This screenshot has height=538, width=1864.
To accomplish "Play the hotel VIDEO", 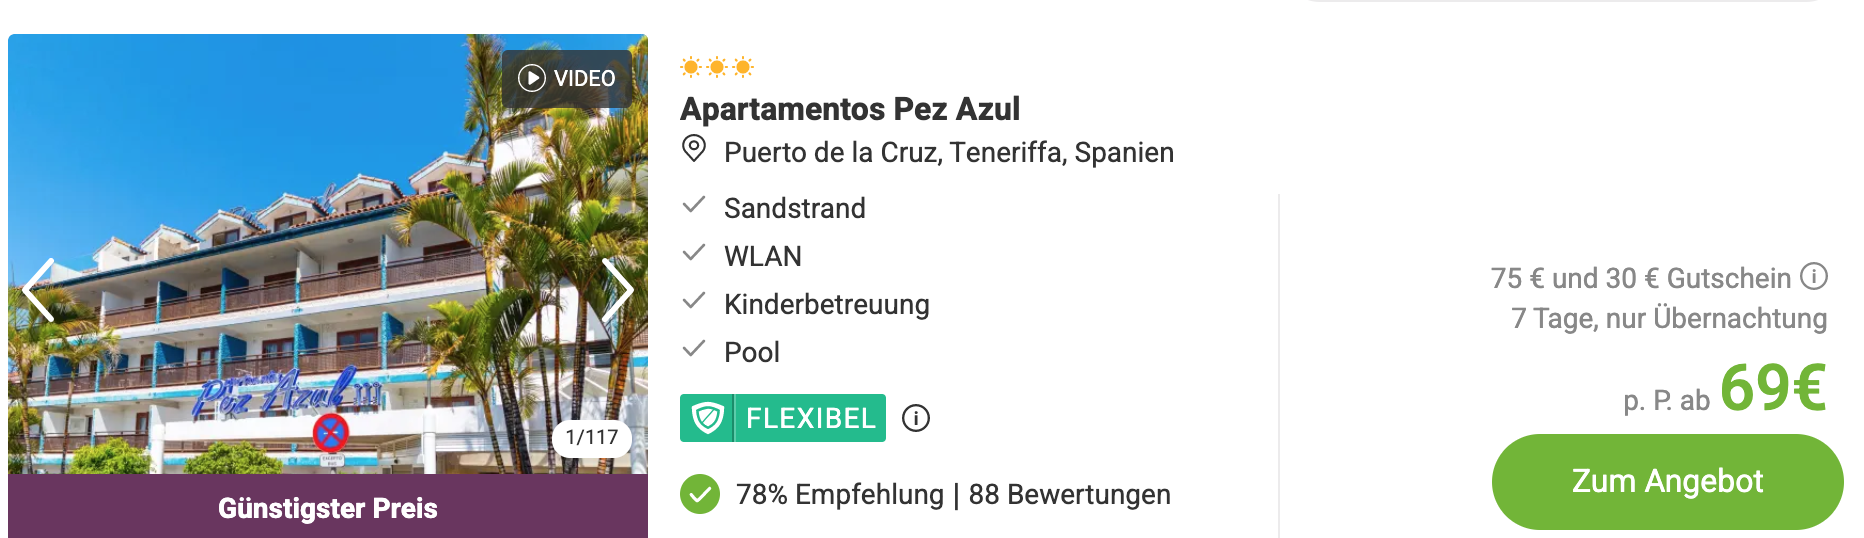I will pos(567,78).
